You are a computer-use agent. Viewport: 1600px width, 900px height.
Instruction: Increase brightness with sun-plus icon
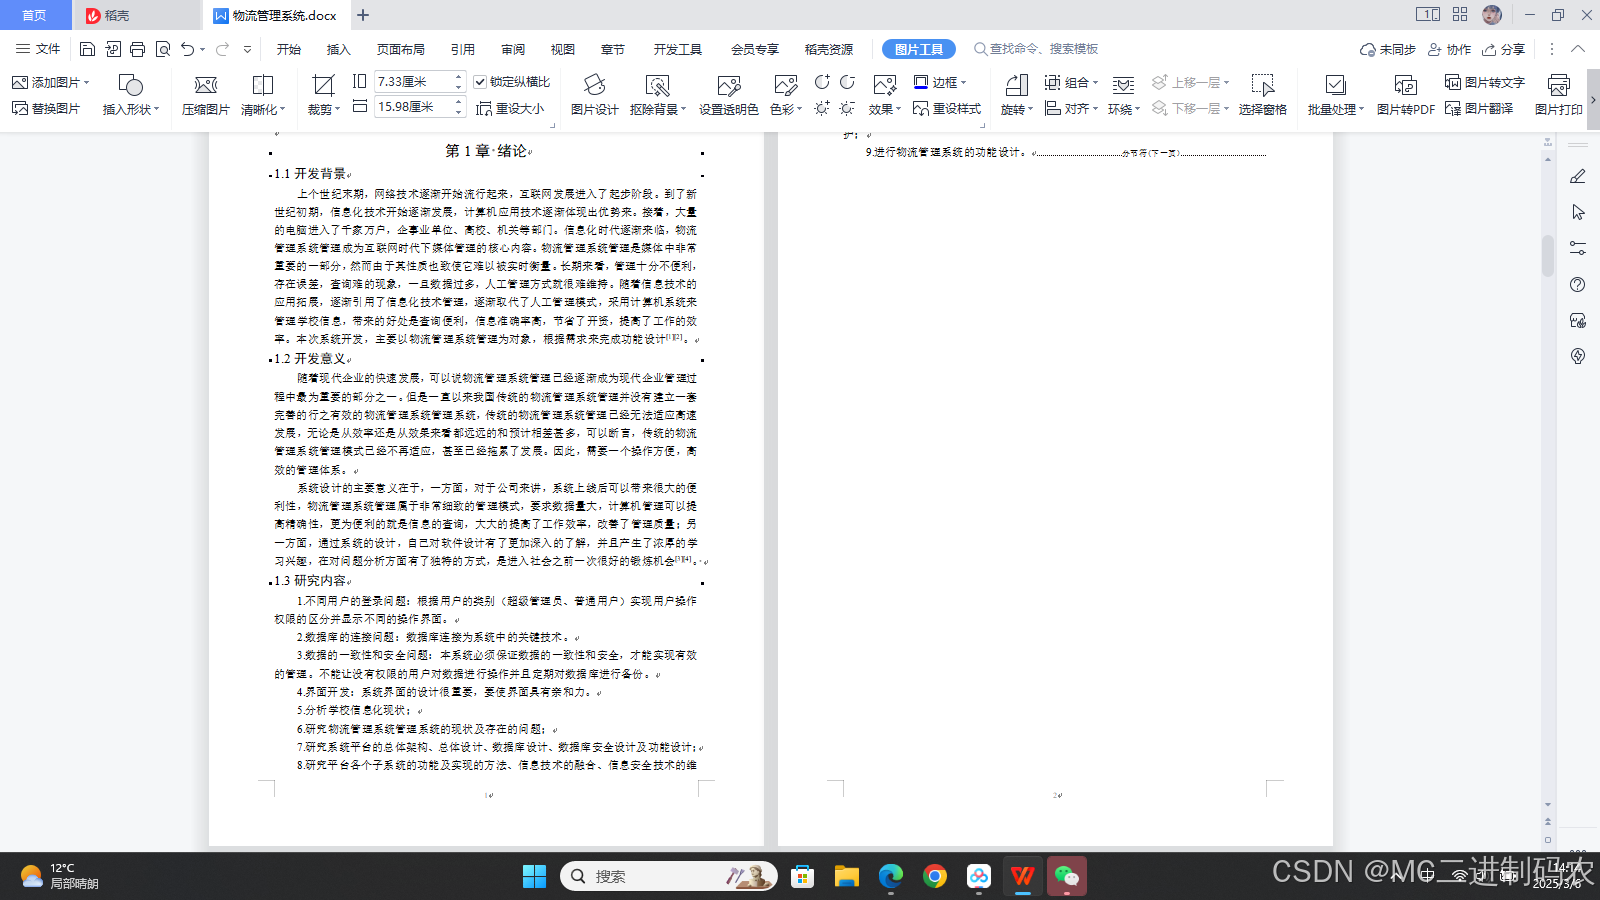pyautogui.click(x=822, y=108)
